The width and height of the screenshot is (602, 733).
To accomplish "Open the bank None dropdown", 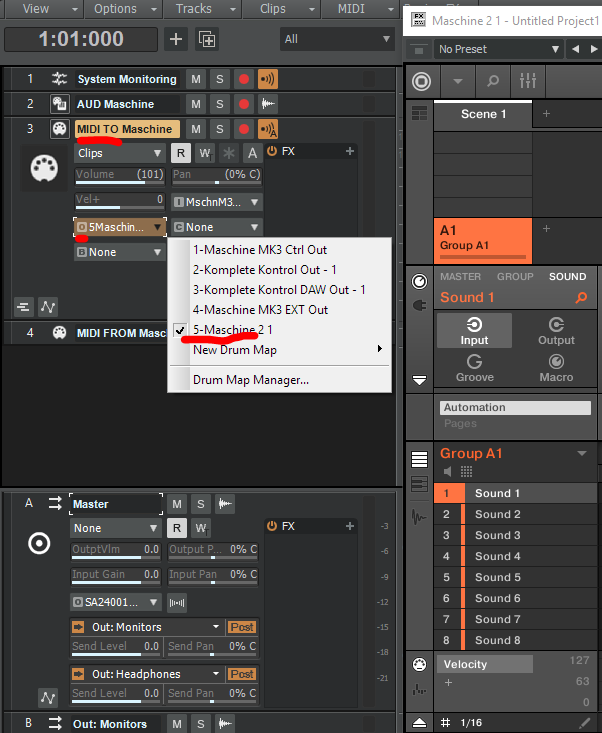I will [x=119, y=252].
